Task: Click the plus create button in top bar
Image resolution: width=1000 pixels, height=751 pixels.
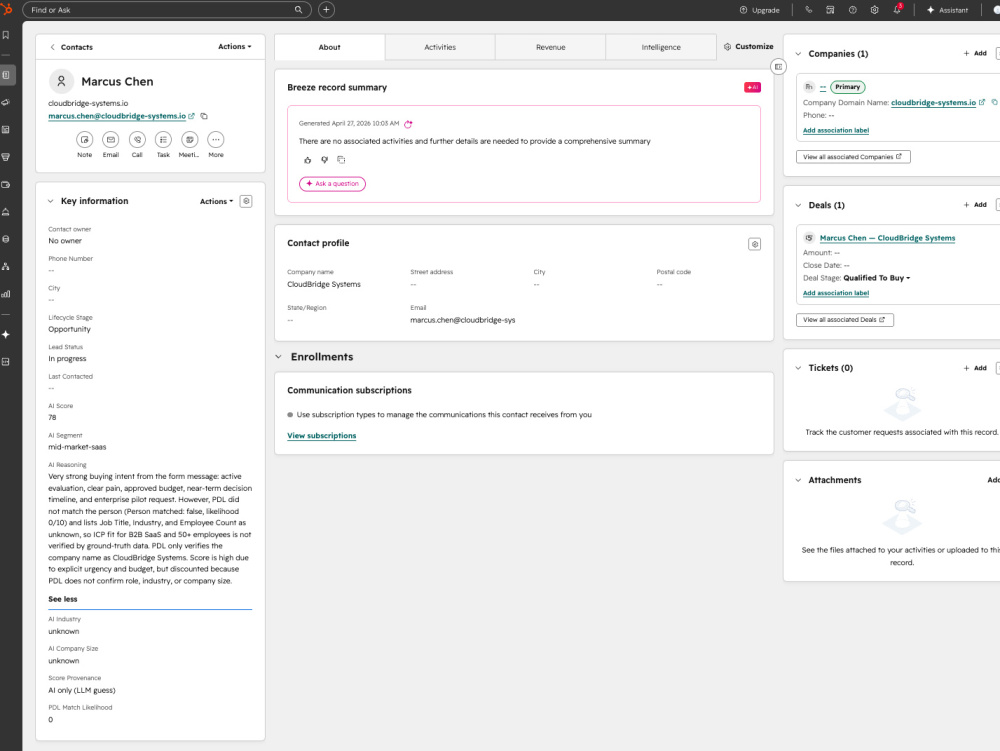Action: point(326,10)
